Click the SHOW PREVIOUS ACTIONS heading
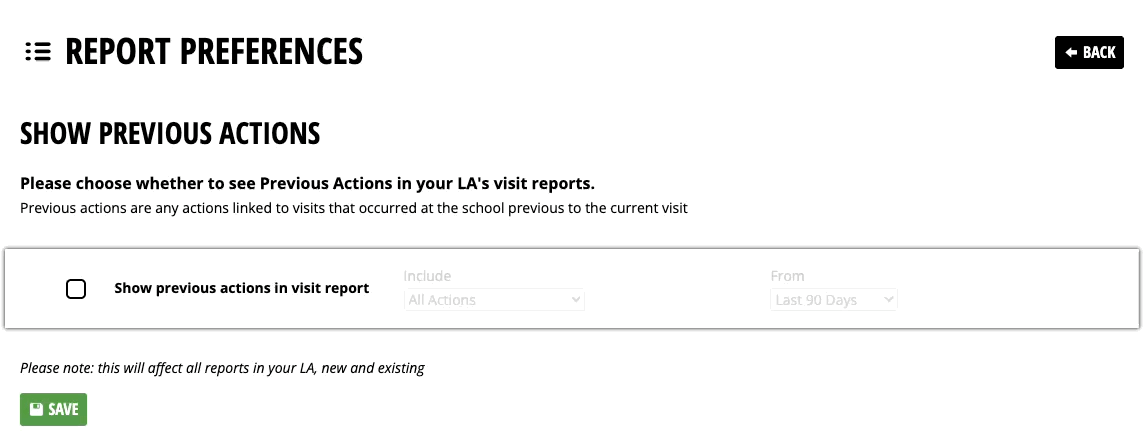The width and height of the screenshot is (1148, 444). click(x=170, y=134)
